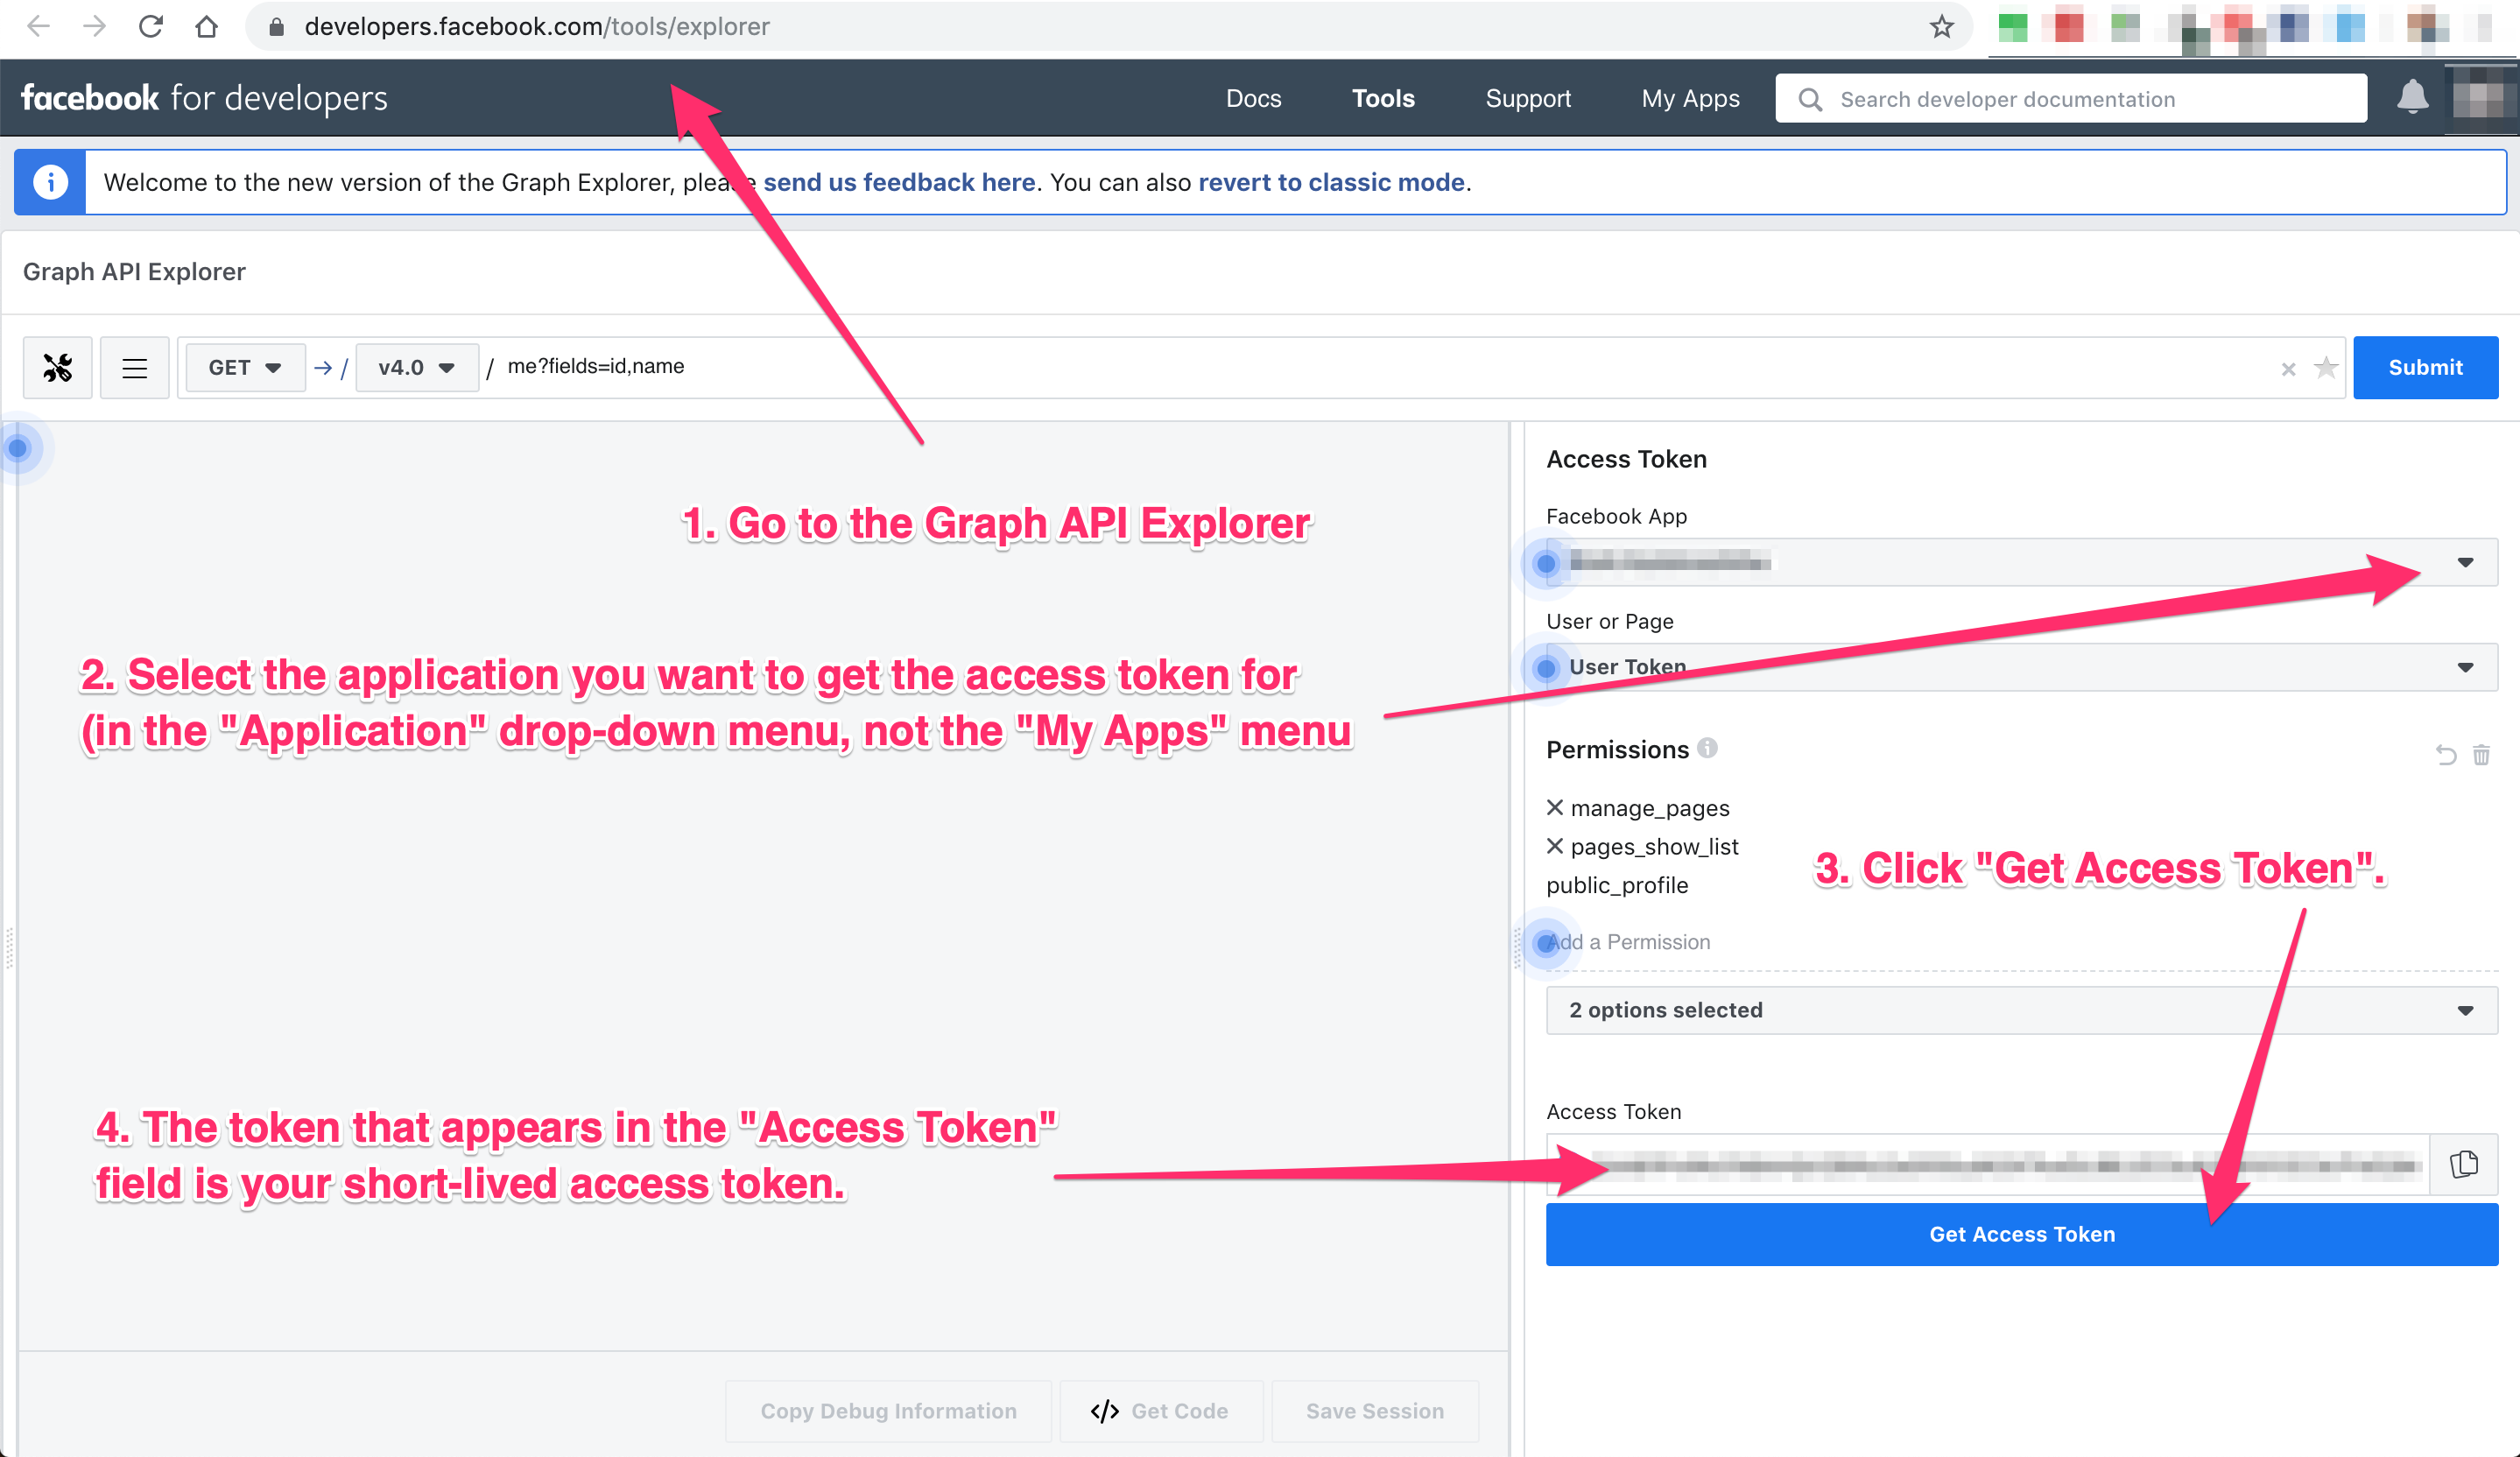Open the hamburger list menu button

coord(134,368)
